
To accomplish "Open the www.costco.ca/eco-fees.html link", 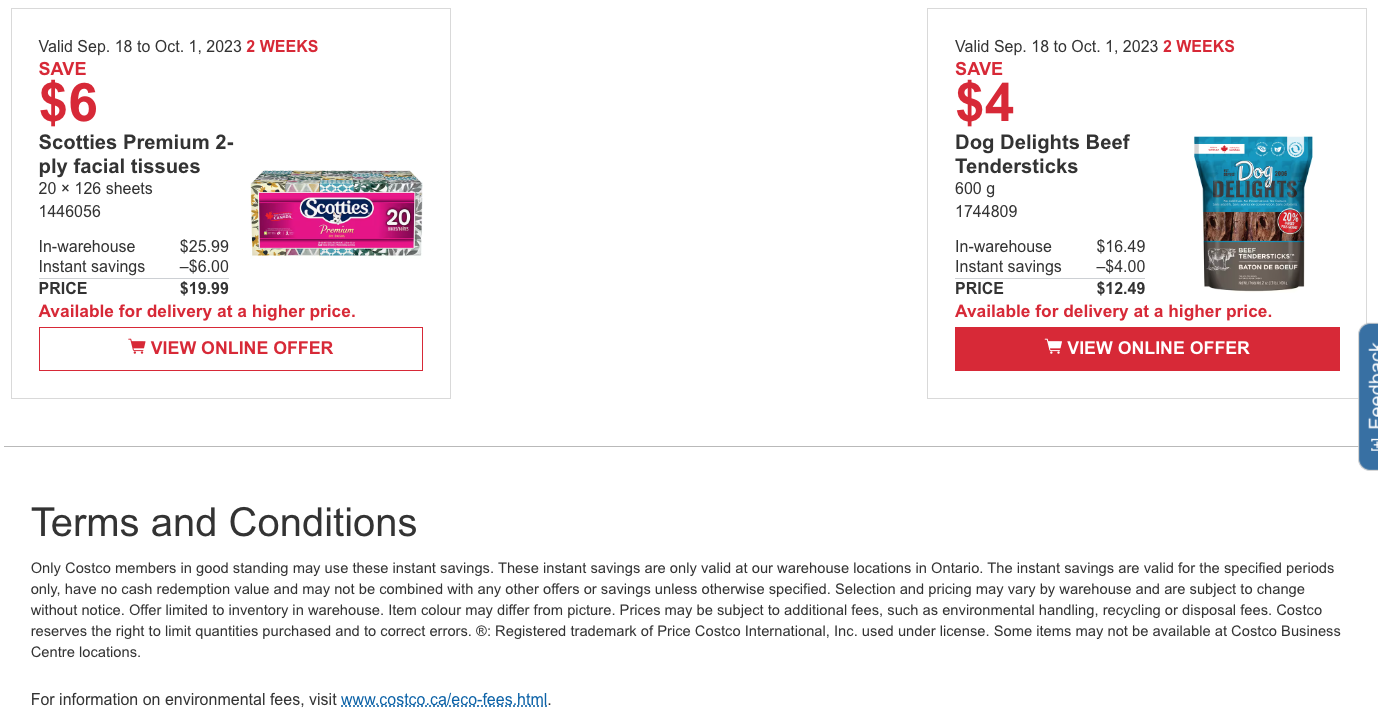I will point(443,699).
